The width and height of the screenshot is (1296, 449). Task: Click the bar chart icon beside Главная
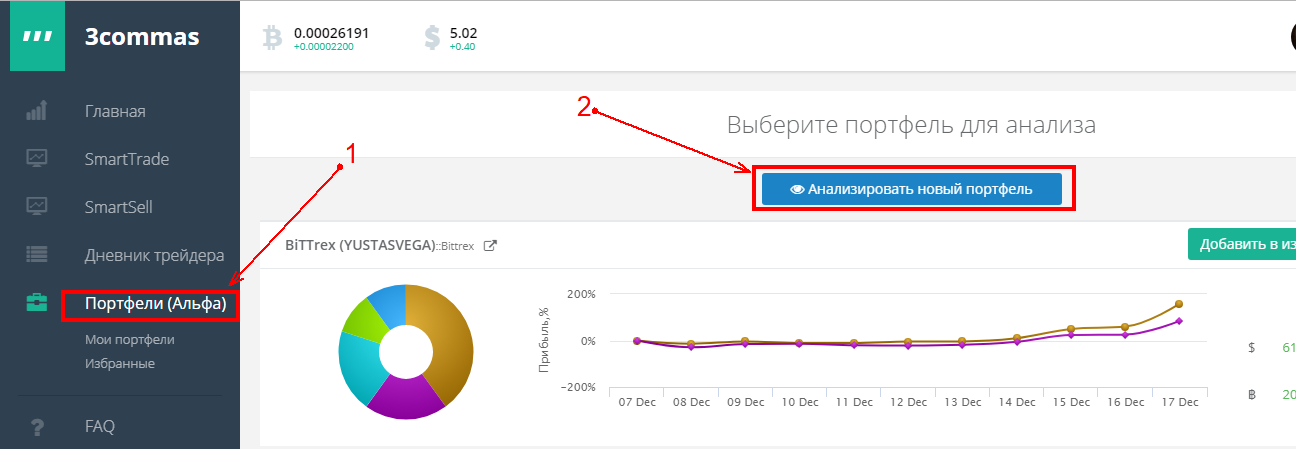coord(37,110)
